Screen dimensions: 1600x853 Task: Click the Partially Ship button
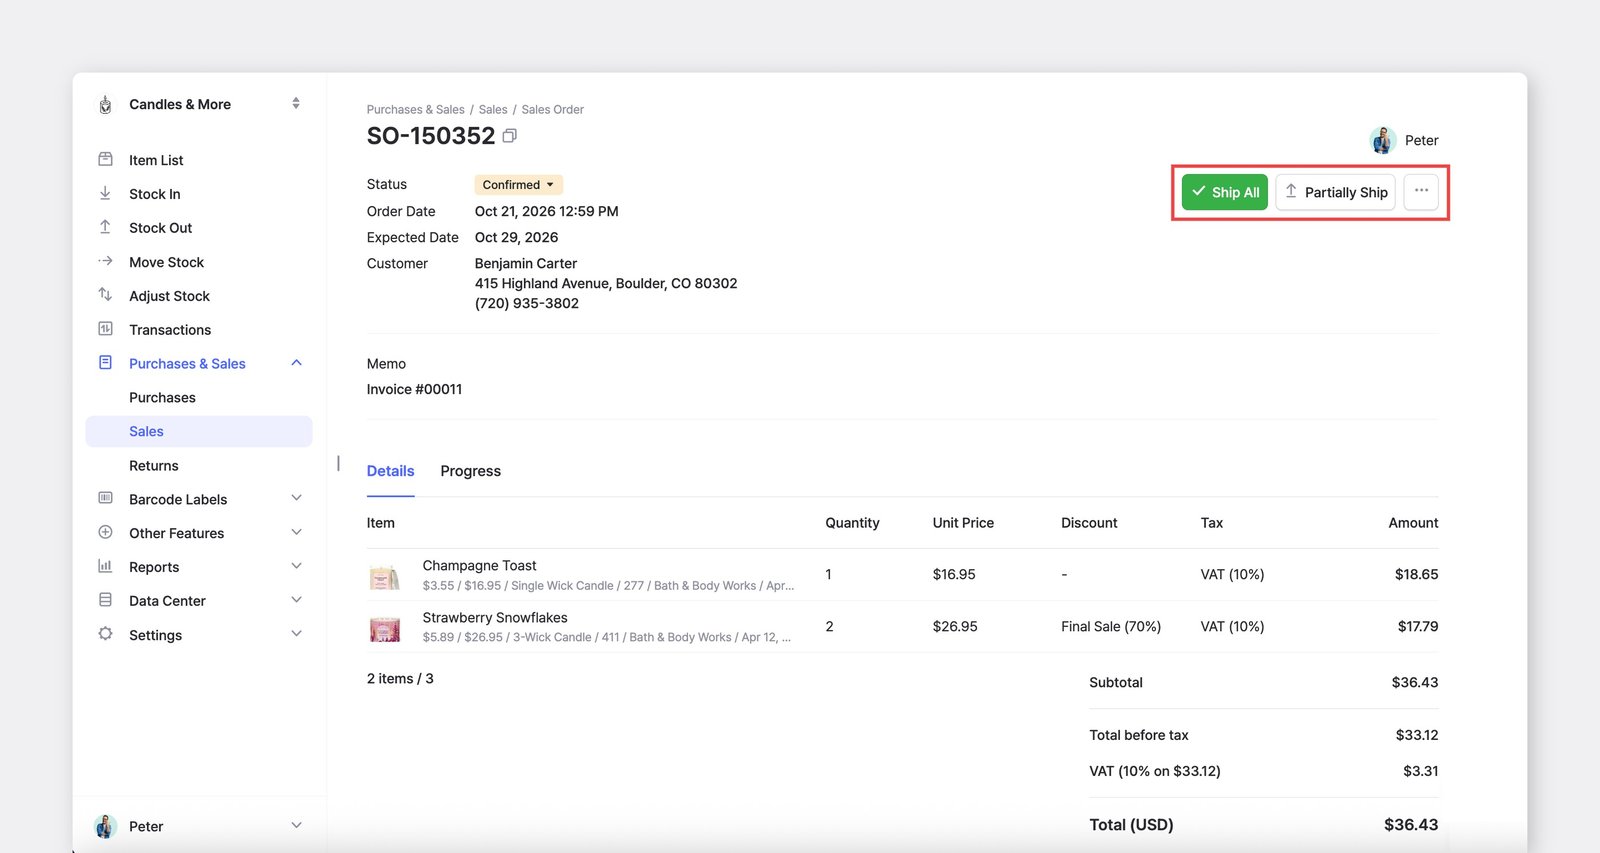point(1335,192)
